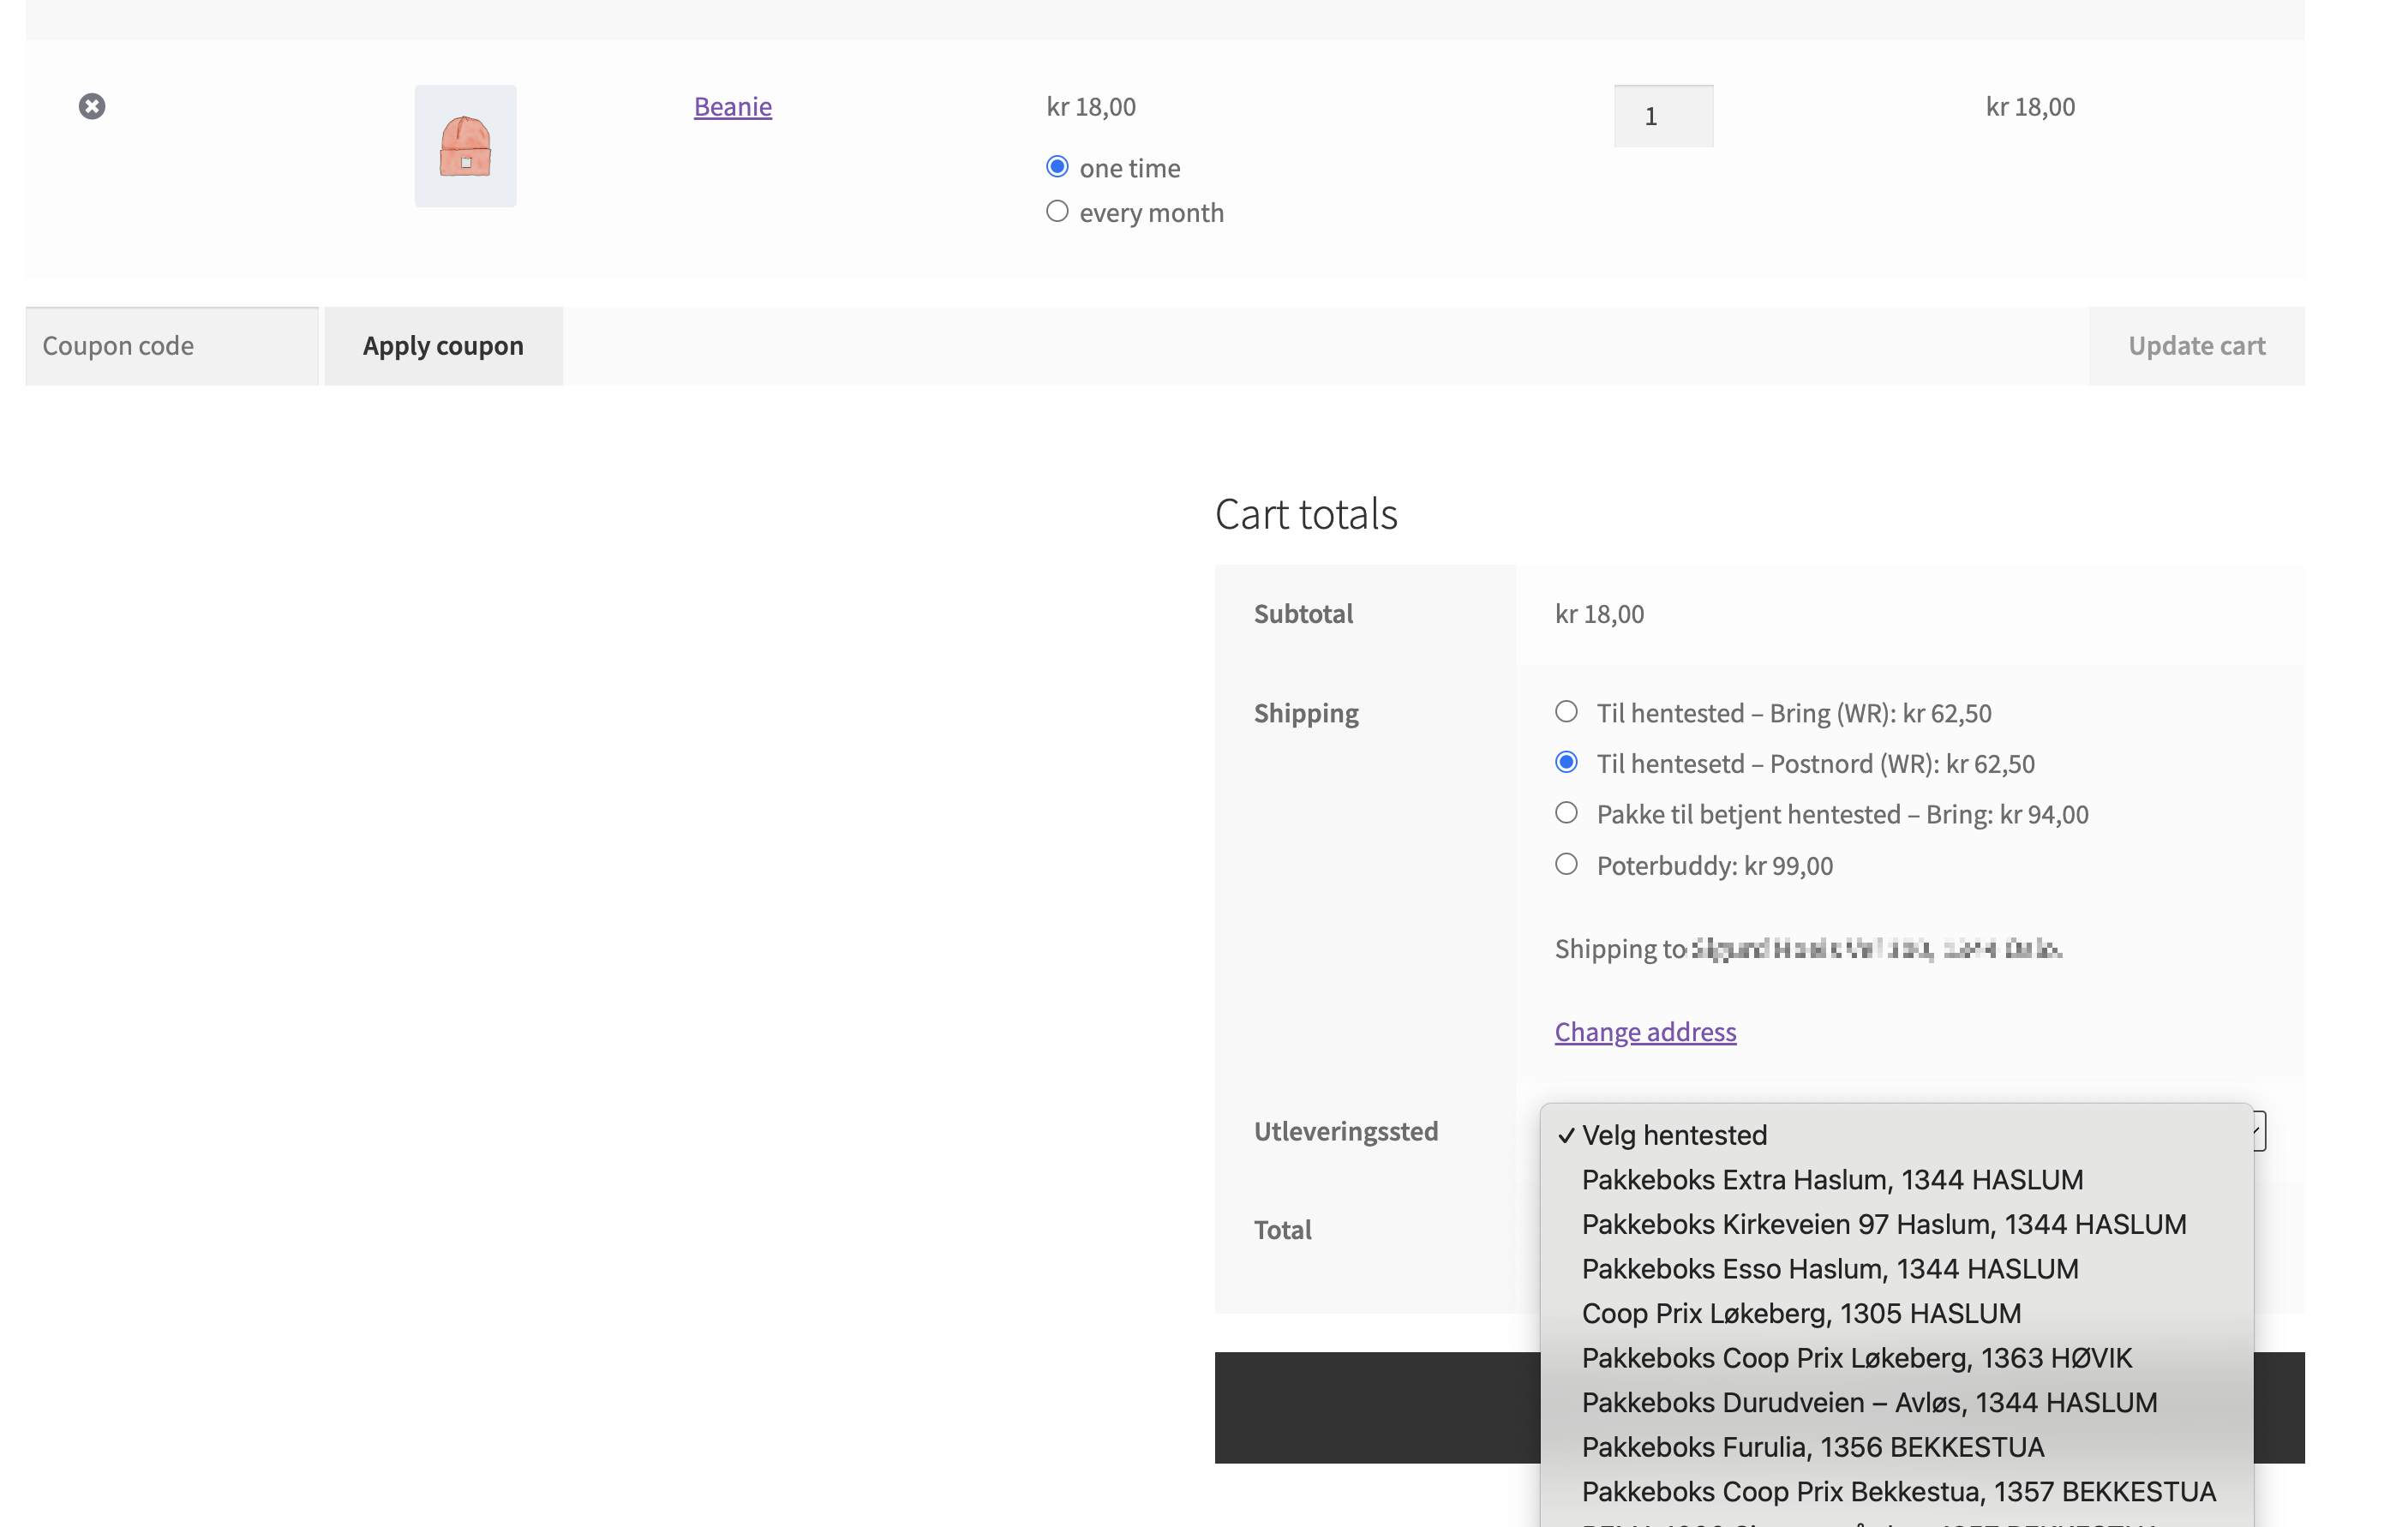Pick Pakkeboks Coop Prix Løkeberg, 1363 HØVIK
The image size is (2408, 1527).
(1896, 1358)
